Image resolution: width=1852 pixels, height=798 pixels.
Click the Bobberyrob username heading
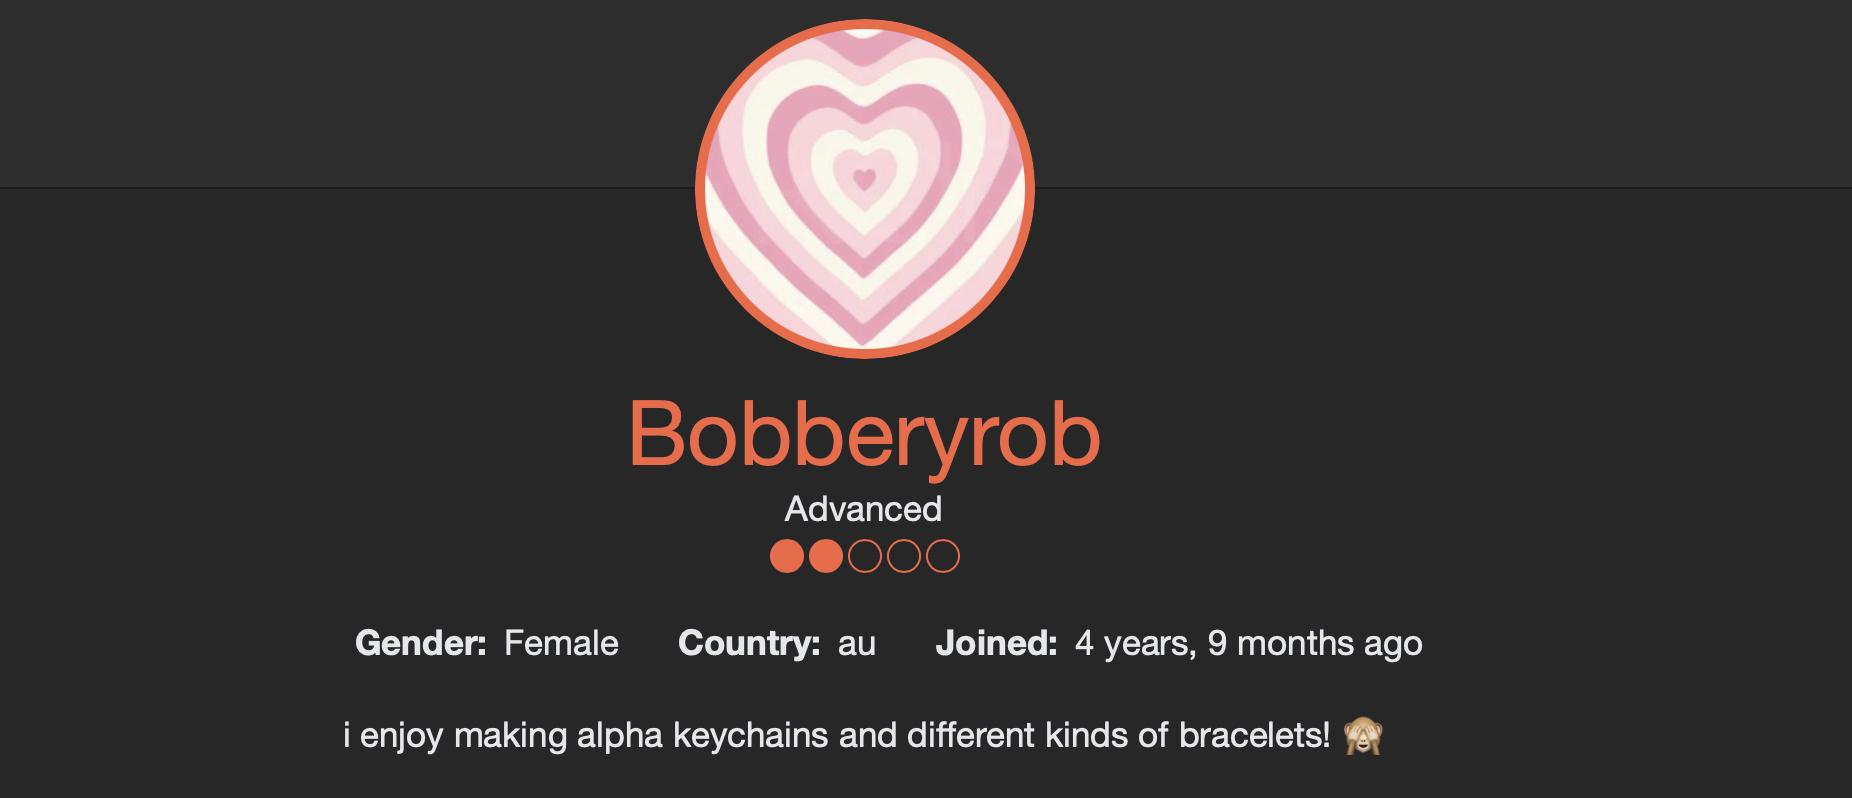(864, 435)
